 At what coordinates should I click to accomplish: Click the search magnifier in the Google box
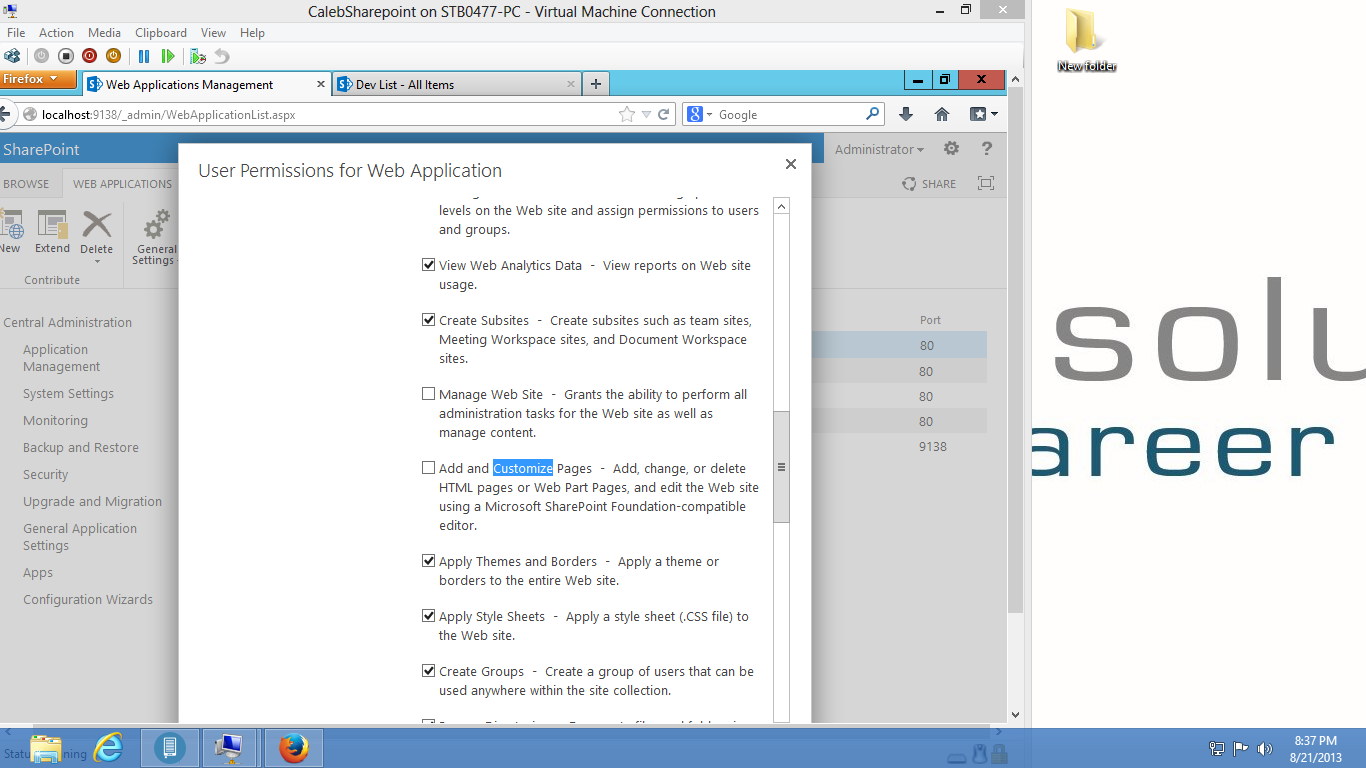873,114
